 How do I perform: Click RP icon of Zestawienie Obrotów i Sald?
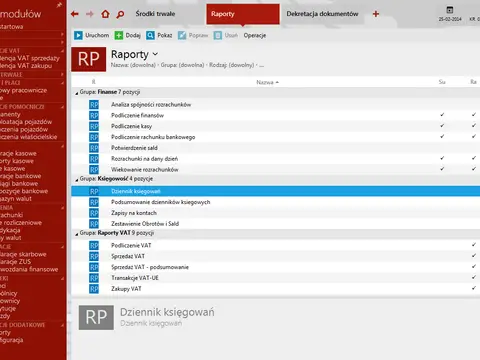[x=94, y=224]
